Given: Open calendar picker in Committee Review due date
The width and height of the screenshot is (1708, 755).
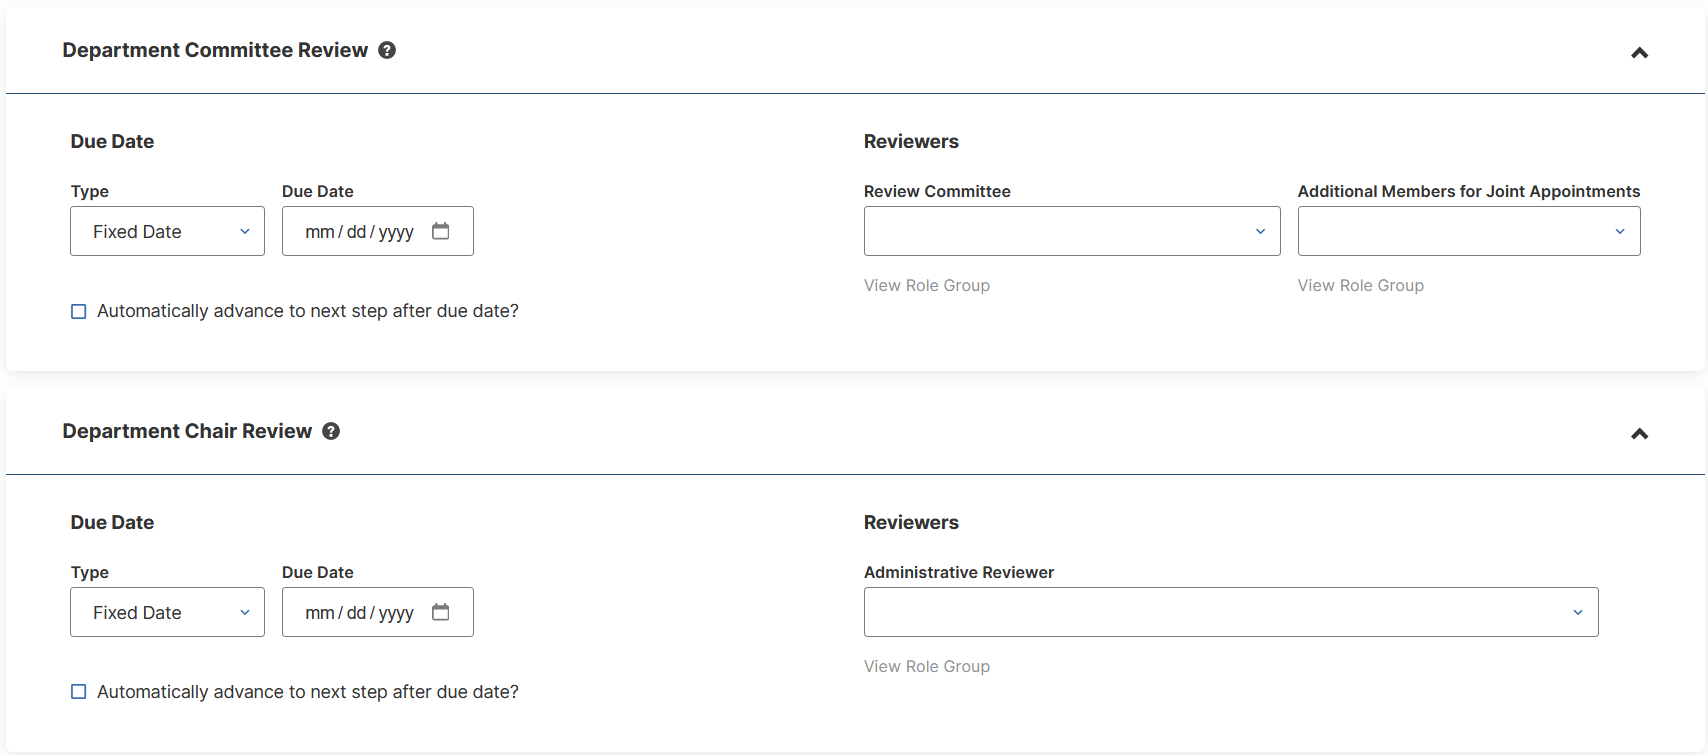Looking at the screenshot, I should point(440,231).
